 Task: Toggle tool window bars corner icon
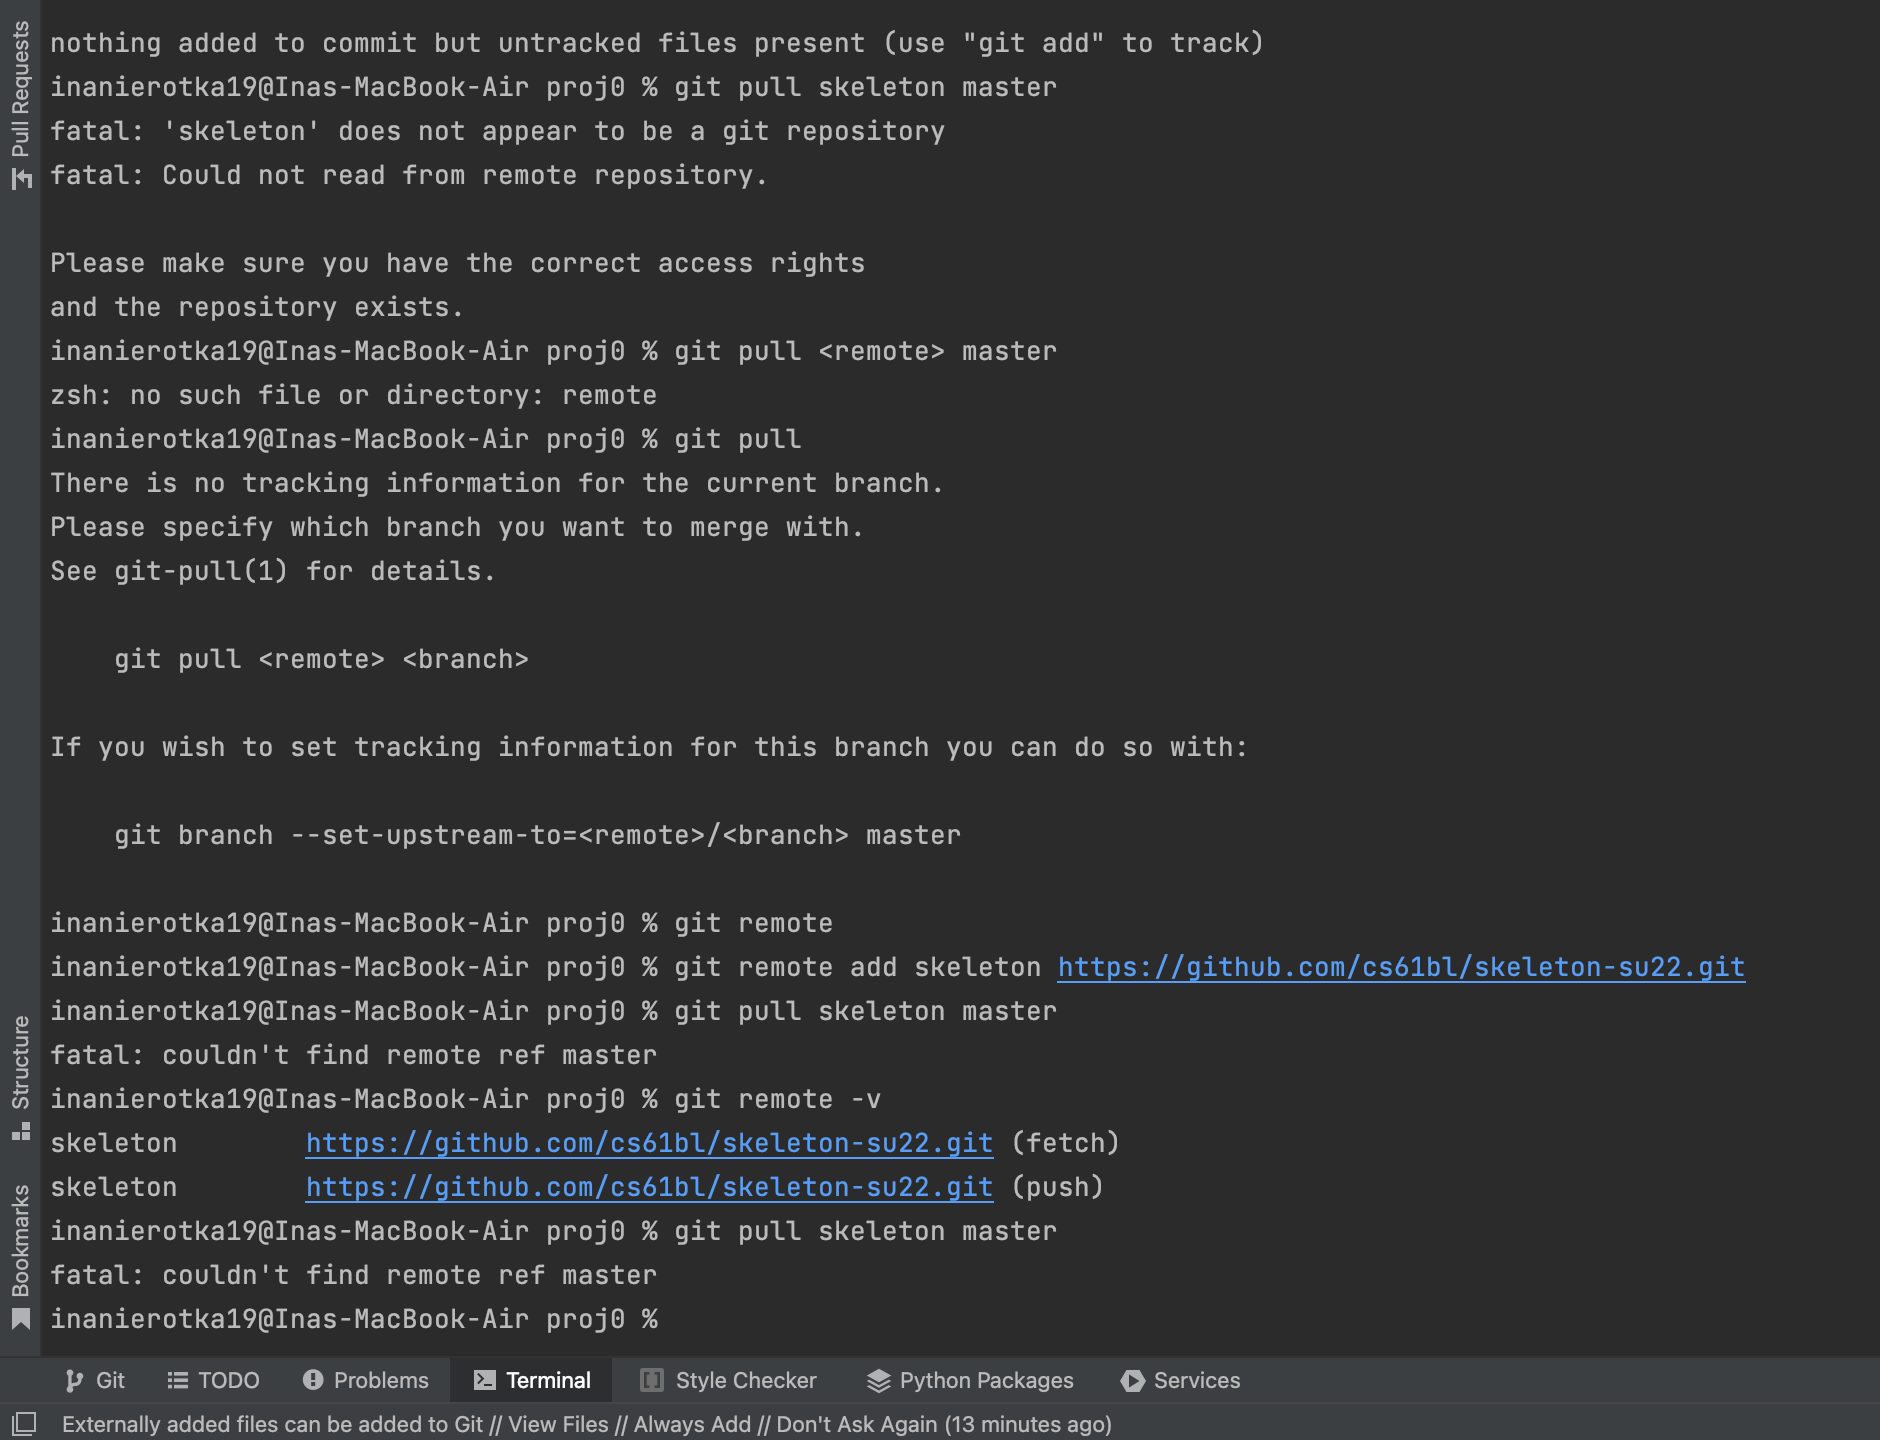point(24,1423)
